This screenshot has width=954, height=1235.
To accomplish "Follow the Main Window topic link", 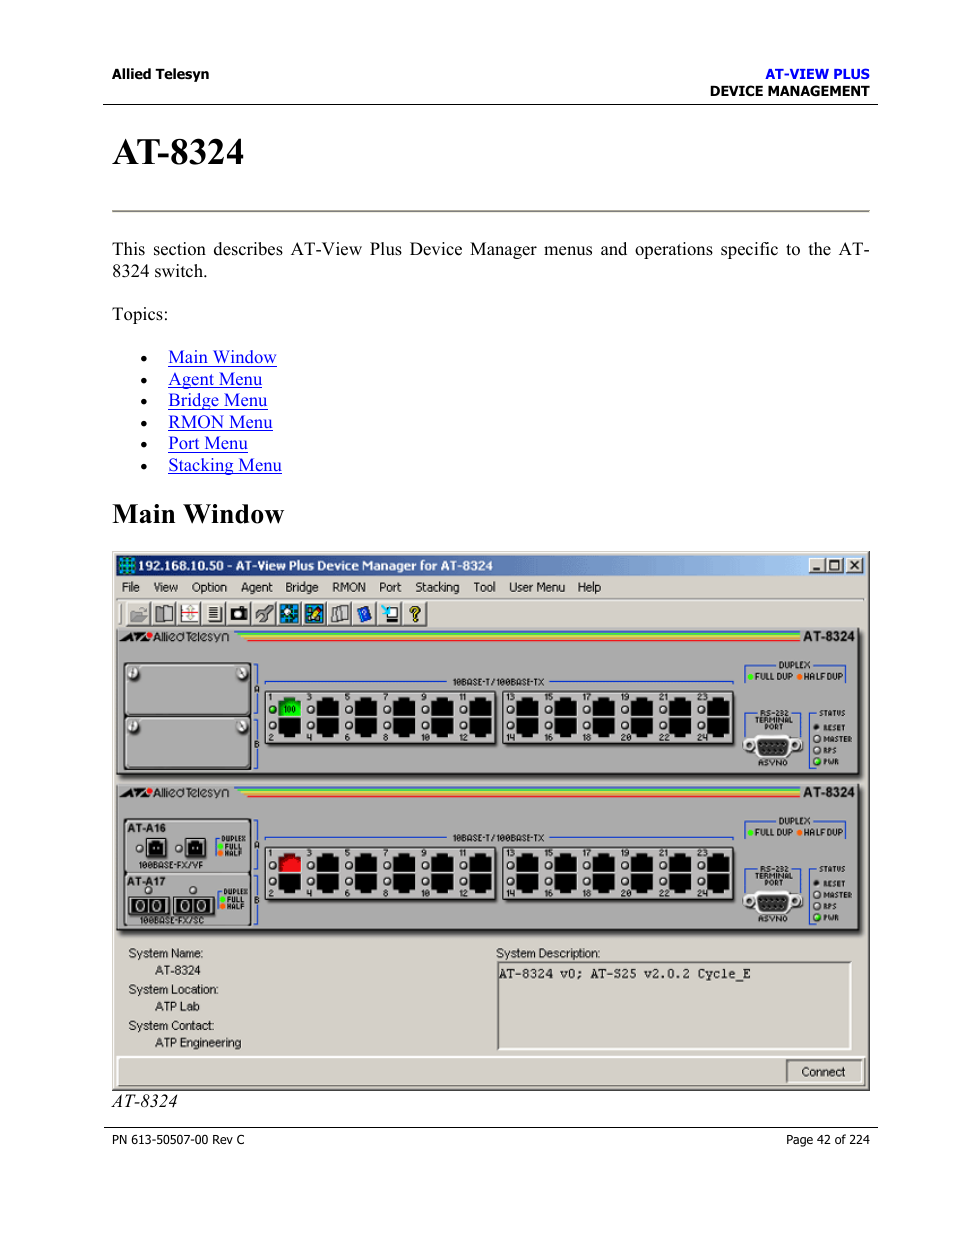I will point(222,357).
